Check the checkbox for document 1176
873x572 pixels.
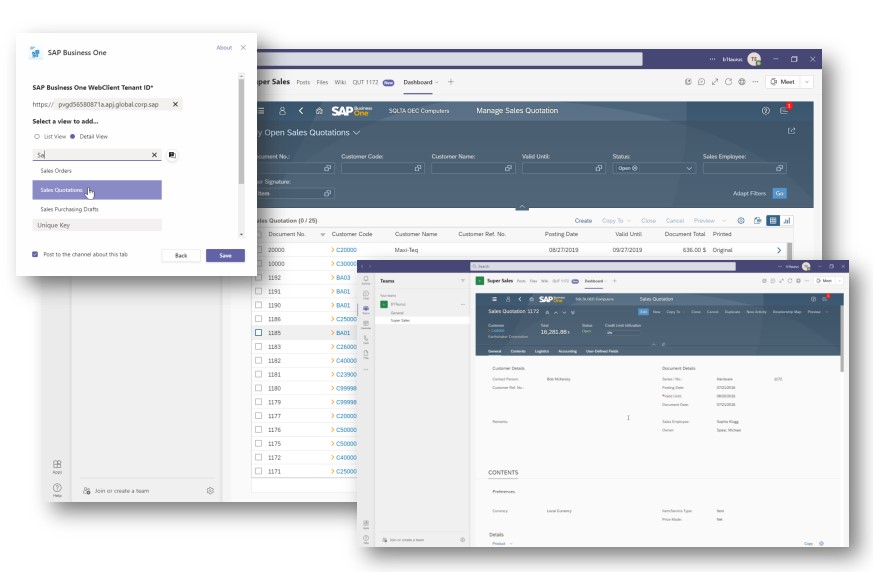pos(258,429)
